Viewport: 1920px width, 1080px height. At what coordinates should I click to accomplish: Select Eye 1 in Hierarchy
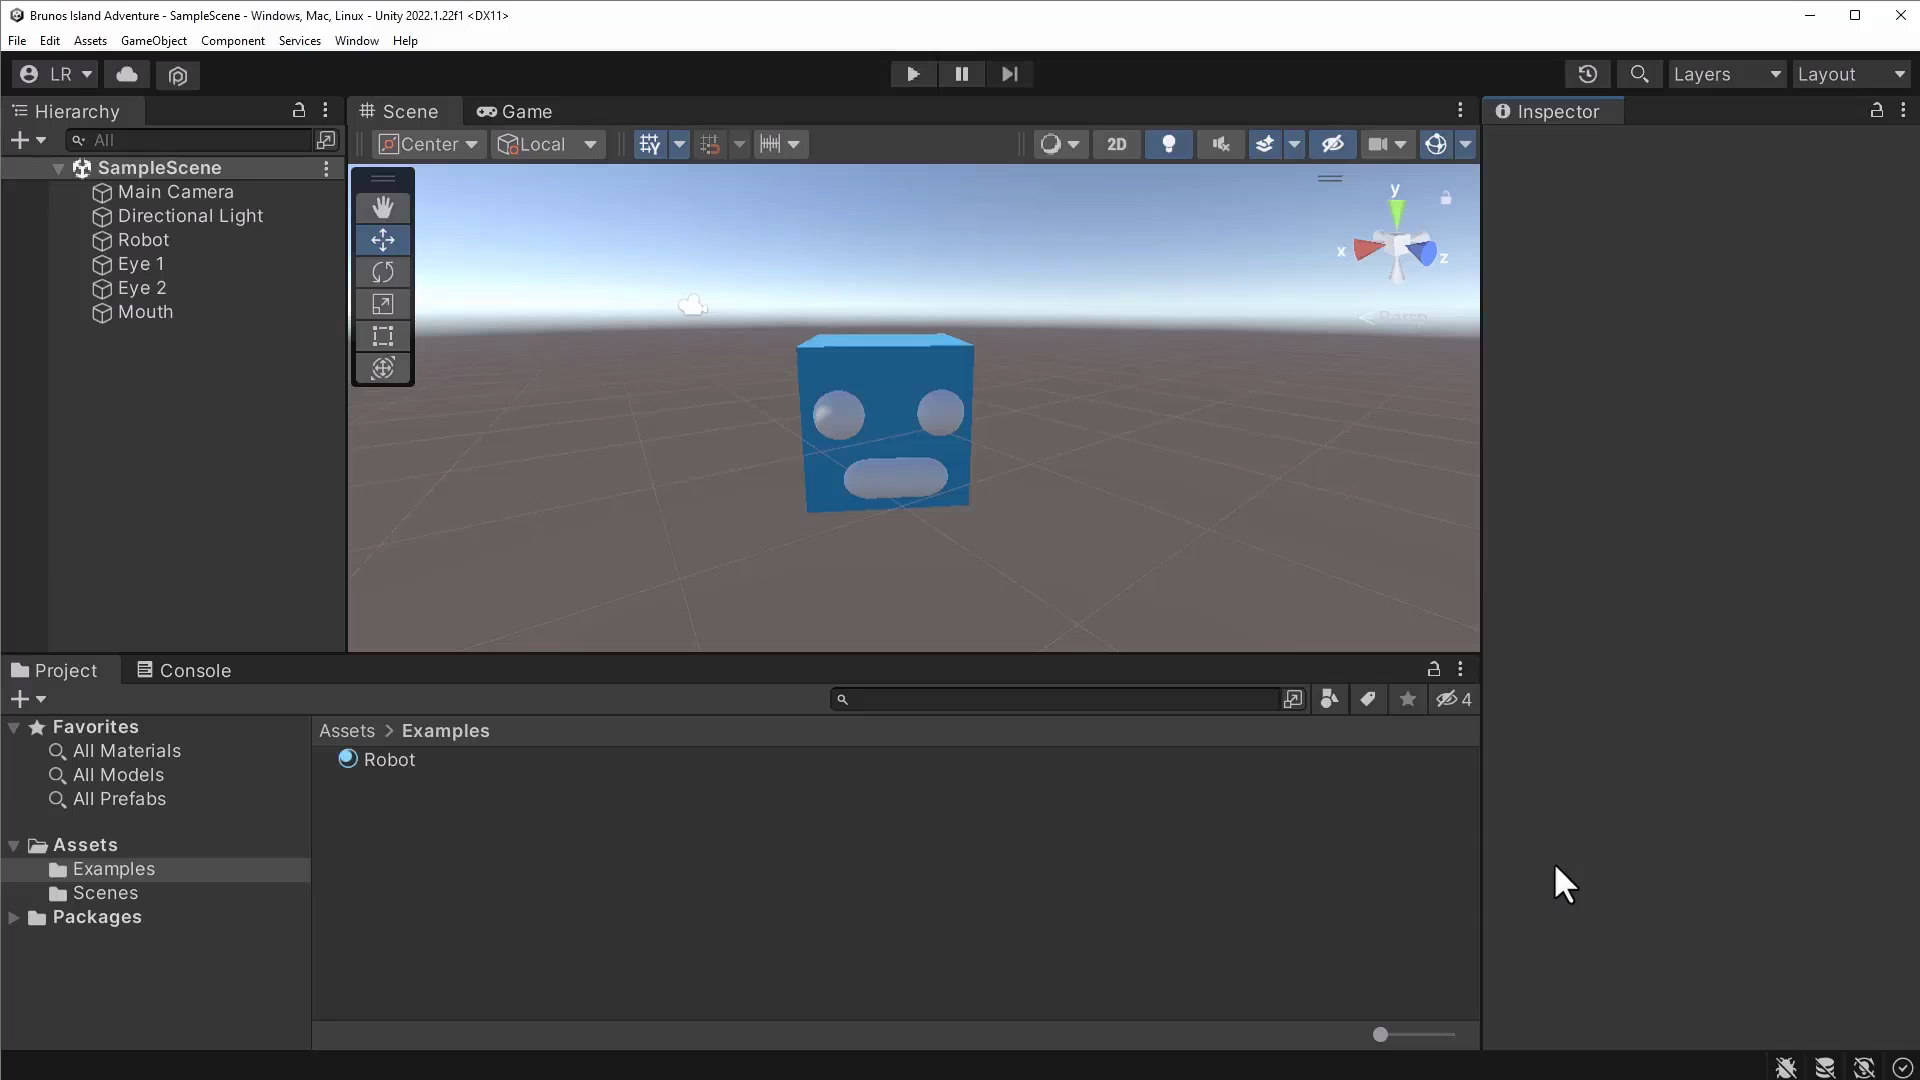pyautogui.click(x=141, y=264)
